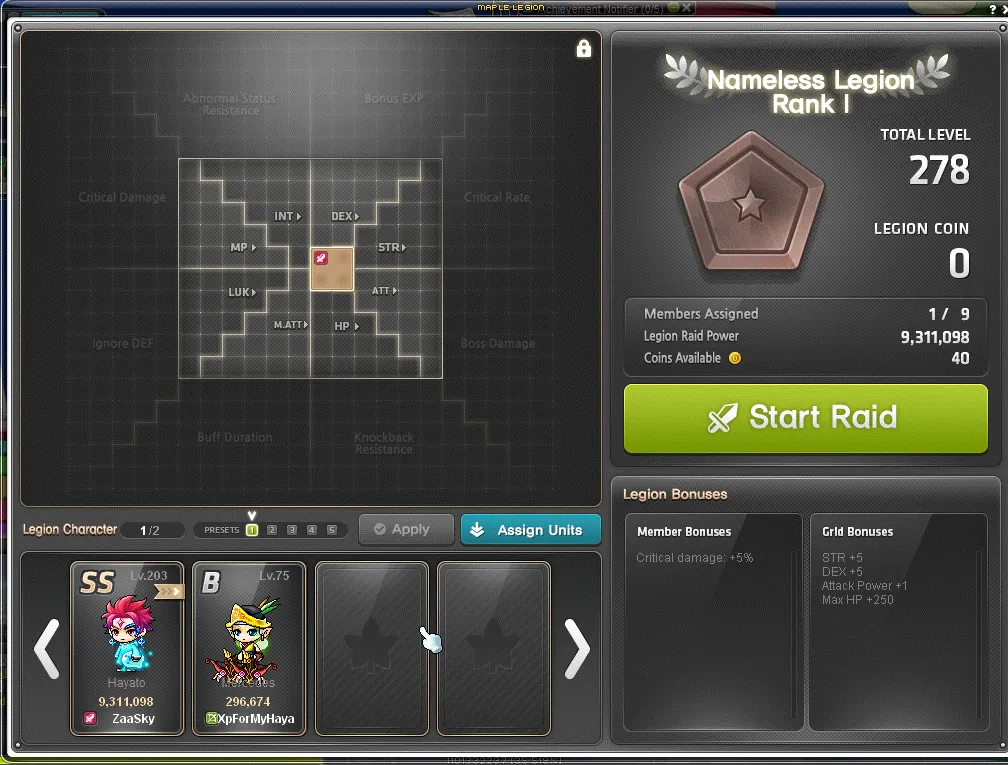
Task: Show next Legion character cards
Action: point(577,649)
